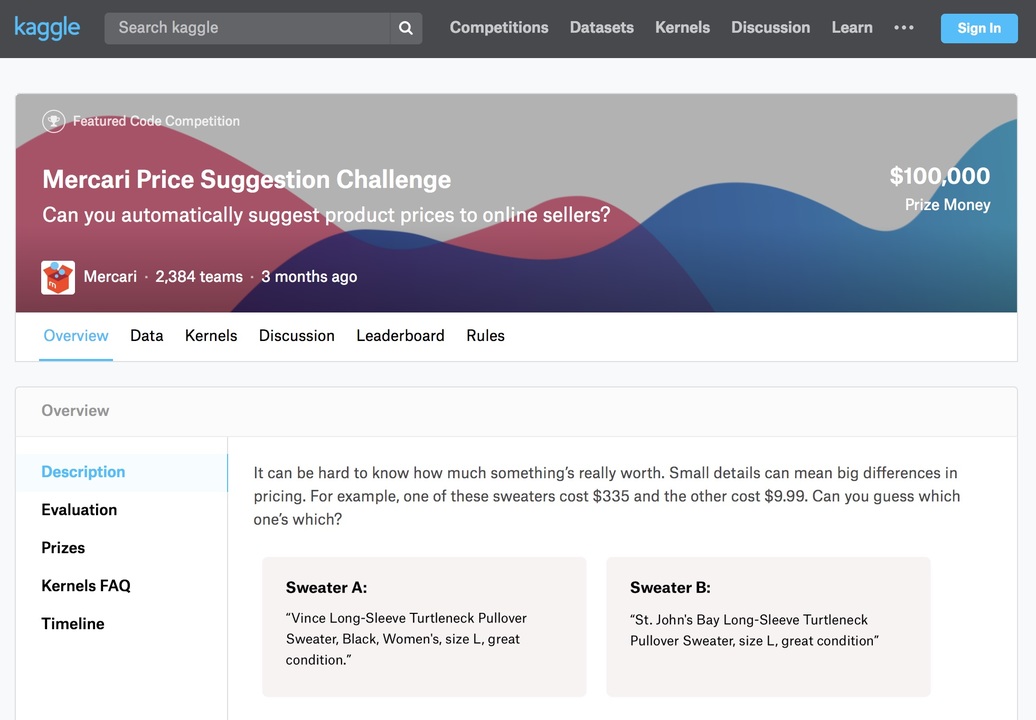Select Prizes in the overview sidebar

pyautogui.click(x=63, y=548)
